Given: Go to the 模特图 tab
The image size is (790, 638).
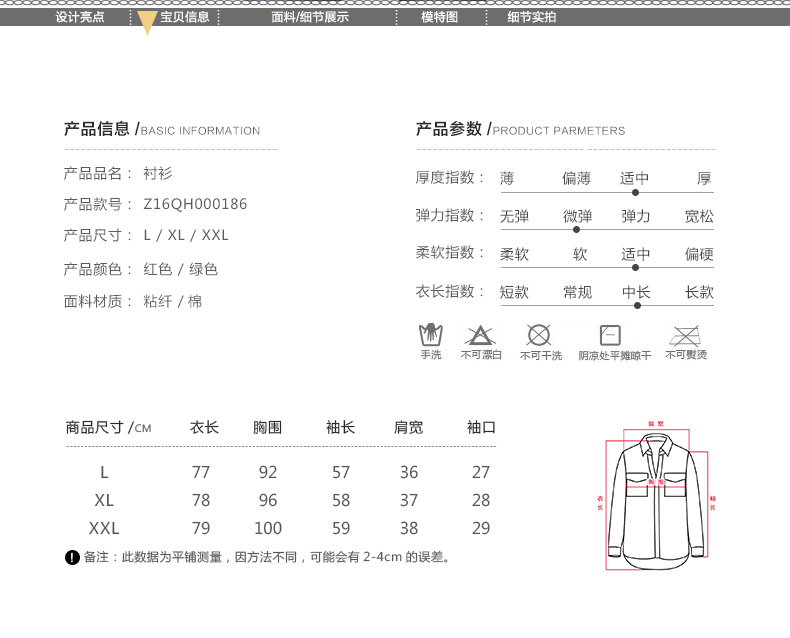Looking at the screenshot, I should (439, 17).
